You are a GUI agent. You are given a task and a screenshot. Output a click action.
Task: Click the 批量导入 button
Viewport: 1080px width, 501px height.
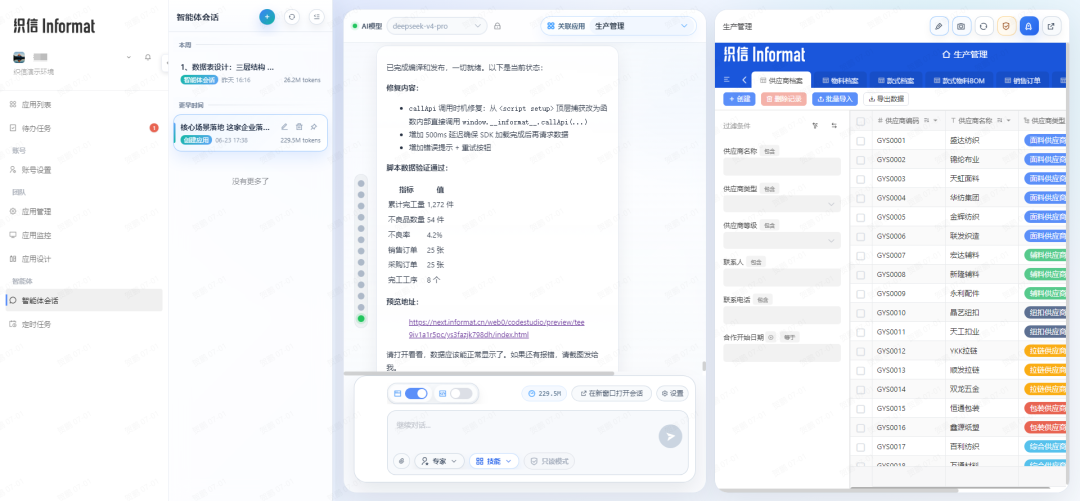tap(835, 99)
